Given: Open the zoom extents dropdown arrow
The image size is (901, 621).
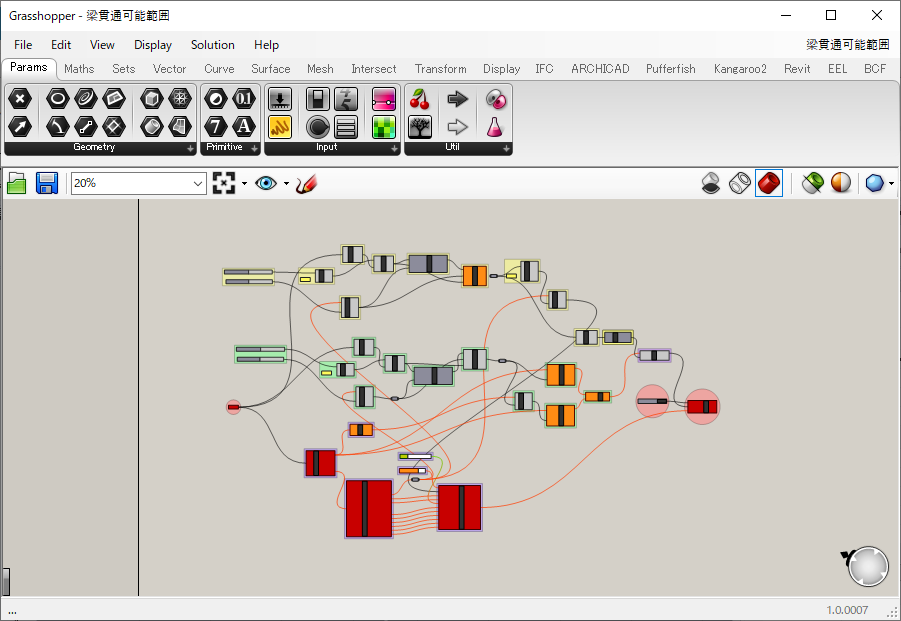Looking at the screenshot, I should [x=244, y=184].
